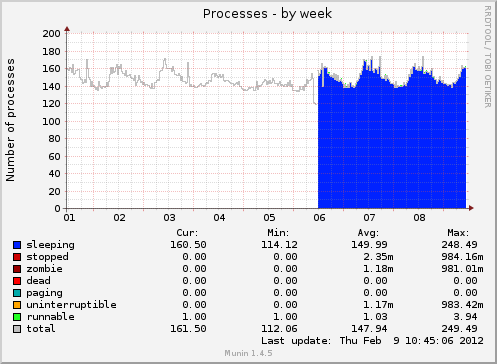Click the x-axis label 05
Viewport: 497px width, 364px height.
pyautogui.click(x=269, y=218)
